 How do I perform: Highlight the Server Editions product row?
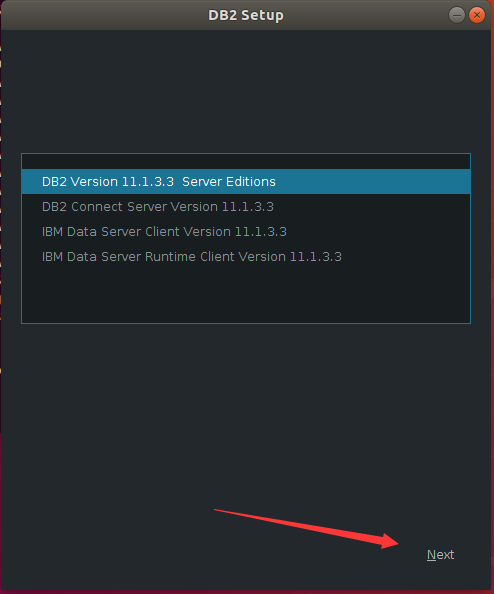tap(246, 181)
